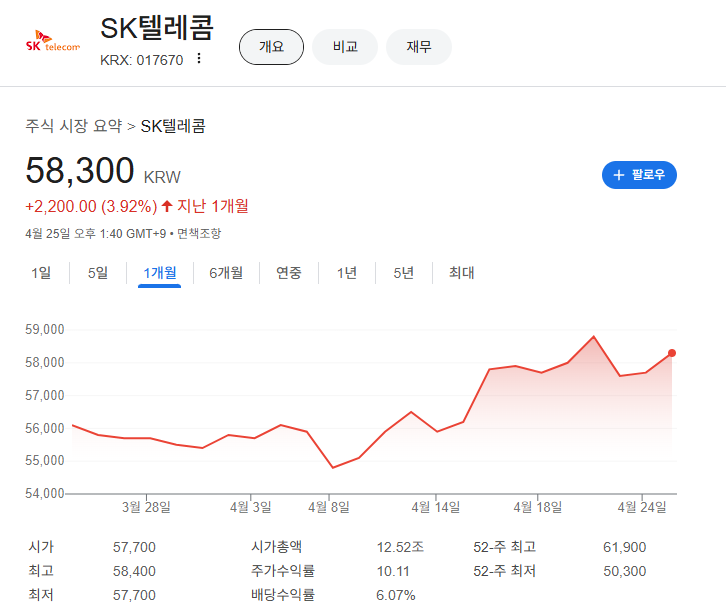The height and width of the screenshot is (609, 726).
Task: Click the 시가 value 57,700
Action: tap(134, 547)
